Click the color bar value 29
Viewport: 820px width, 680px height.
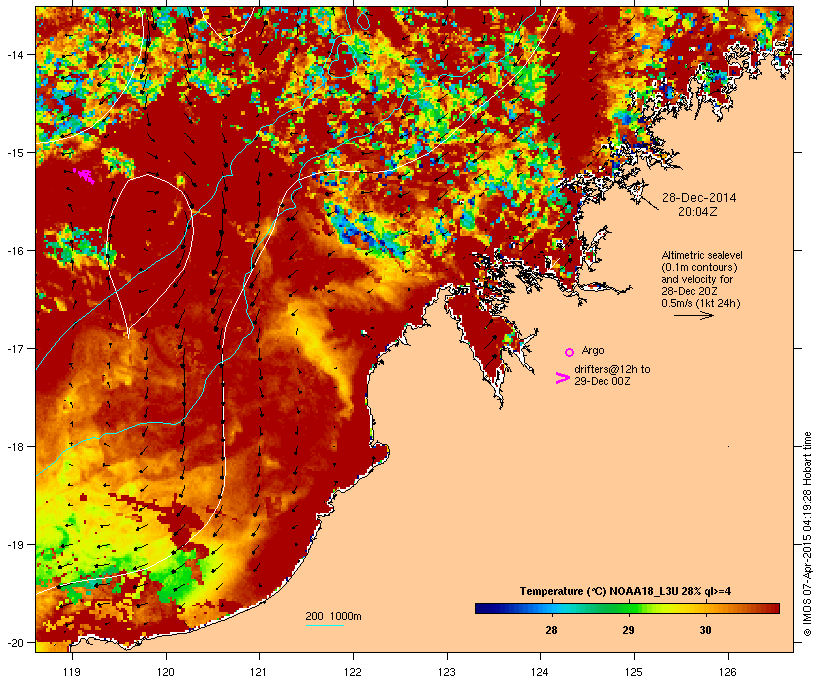point(628,630)
